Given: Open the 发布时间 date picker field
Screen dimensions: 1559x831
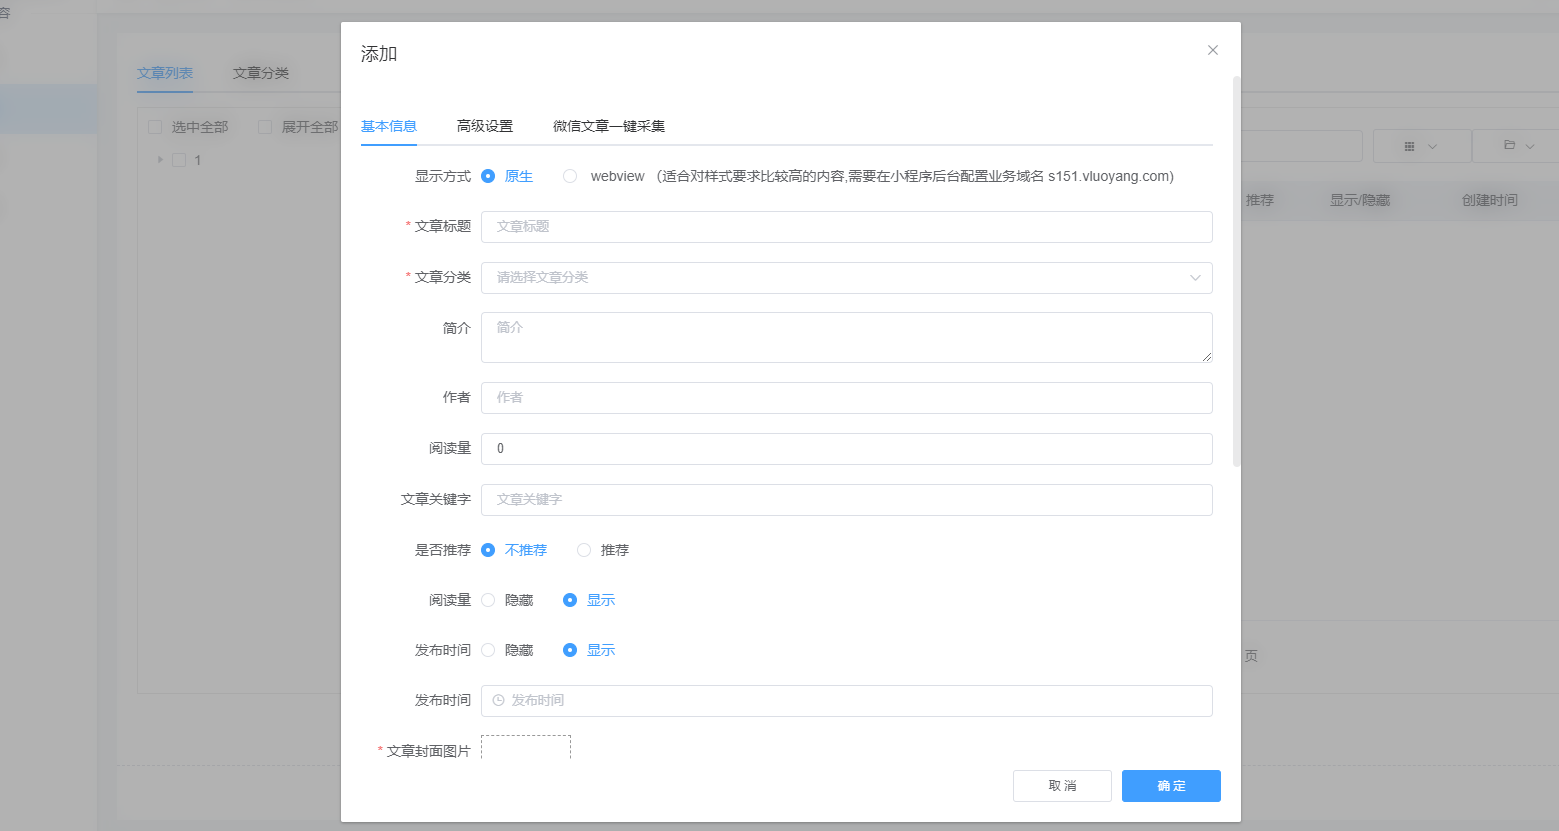Looking at the screenshot, I should (x=846, y=701).
